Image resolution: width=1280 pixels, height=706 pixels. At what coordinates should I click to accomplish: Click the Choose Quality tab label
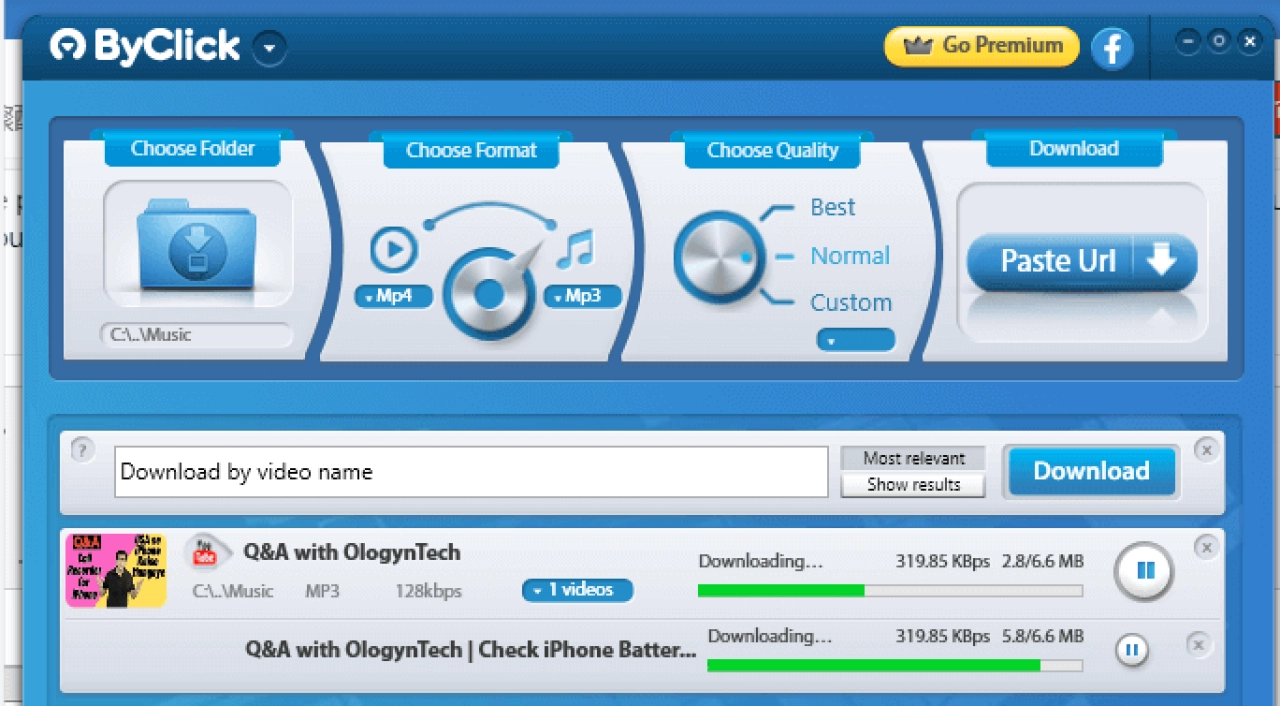point(772,150)
